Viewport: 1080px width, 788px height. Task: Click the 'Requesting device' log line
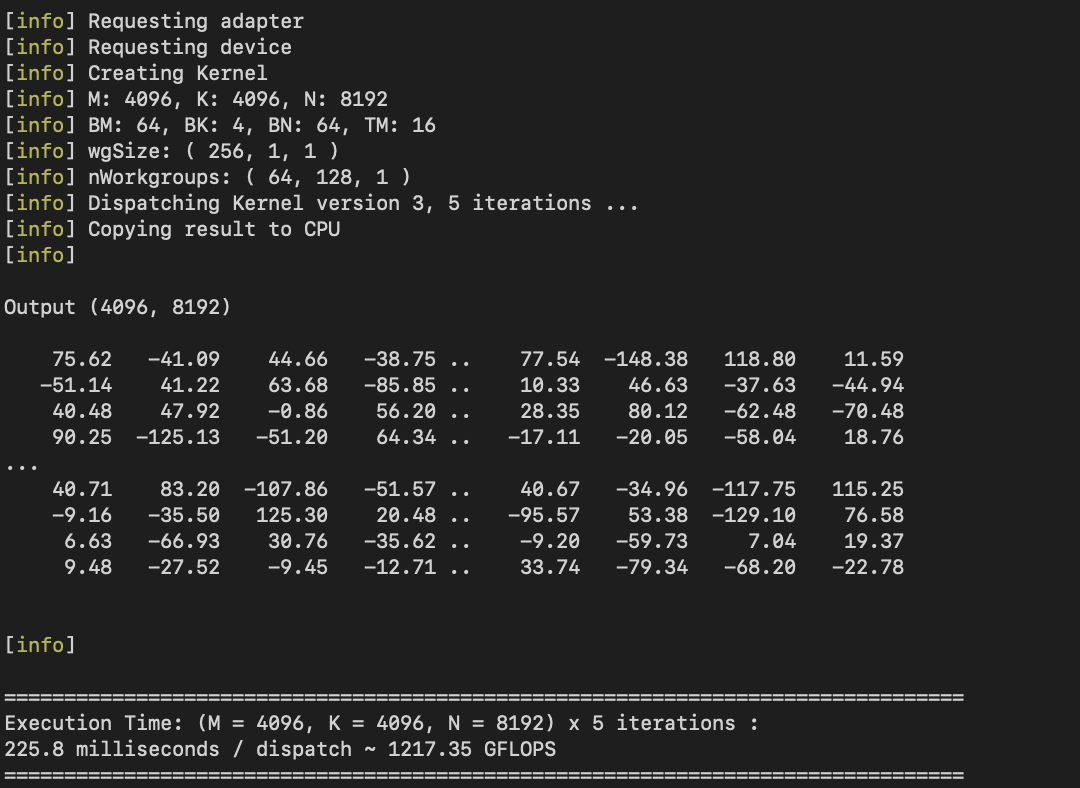147,48
